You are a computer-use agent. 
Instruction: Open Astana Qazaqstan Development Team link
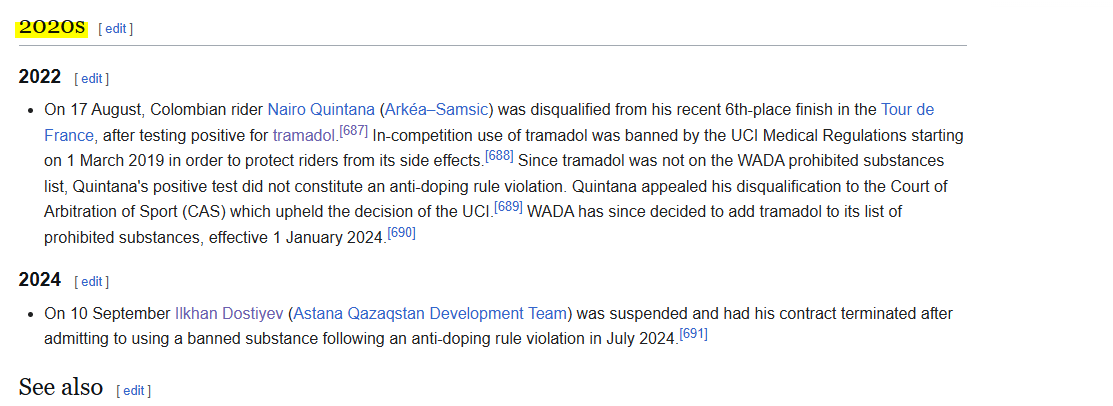[430, 314]
